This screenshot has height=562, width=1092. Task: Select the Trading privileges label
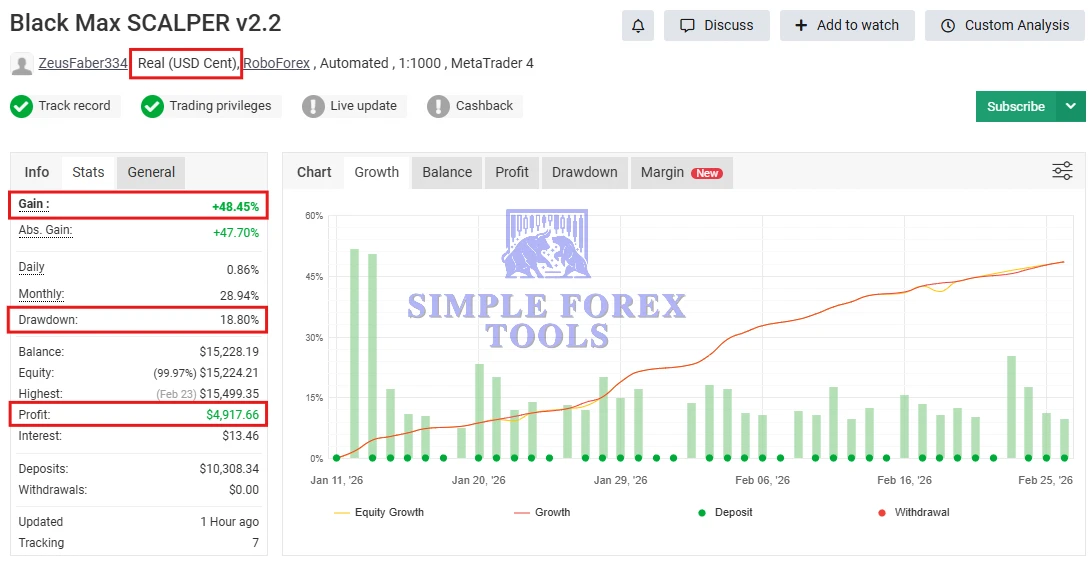pyautogui.click(x=220, y=106)
